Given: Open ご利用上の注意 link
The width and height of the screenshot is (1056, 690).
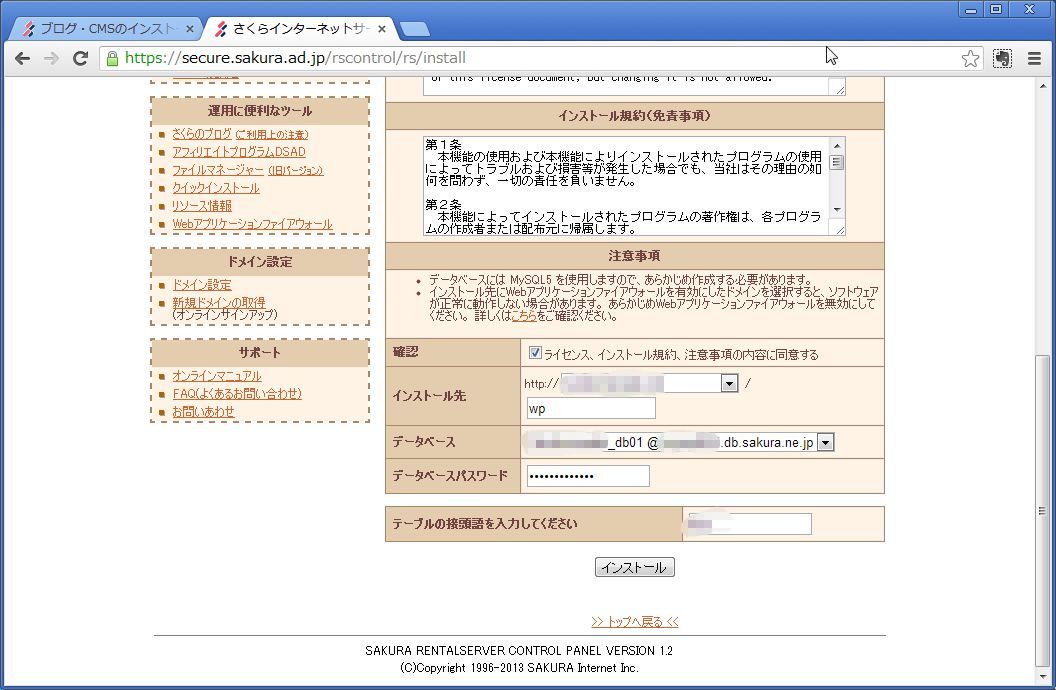Looking at the screenshot, I should pyautogui.click(x=271, y=135).
